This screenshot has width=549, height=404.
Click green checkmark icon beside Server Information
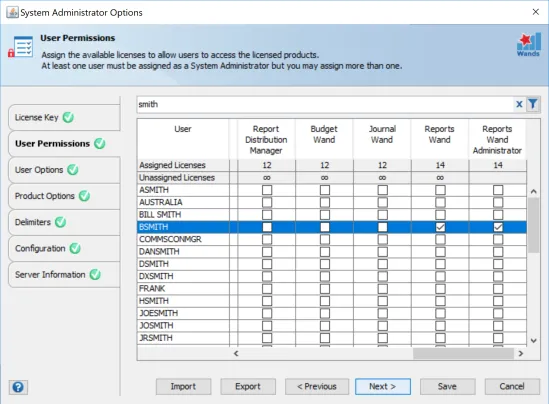click(95, 274)
